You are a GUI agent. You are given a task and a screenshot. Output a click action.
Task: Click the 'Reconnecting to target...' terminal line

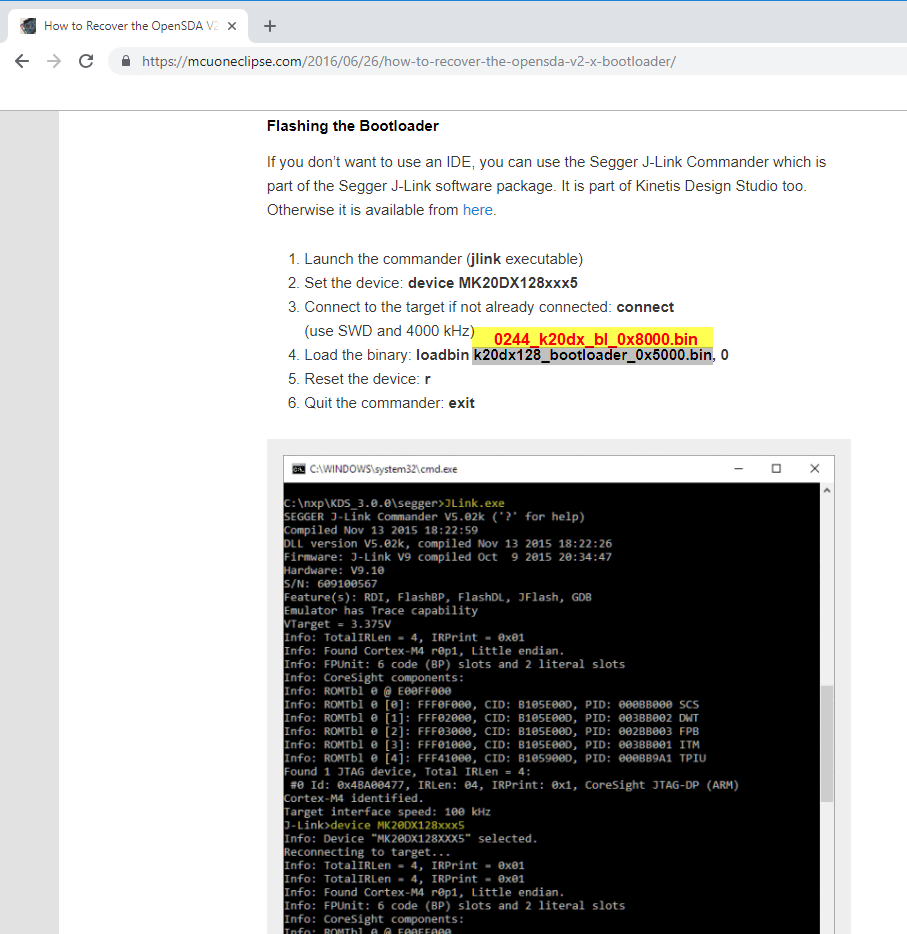(367, 852)
